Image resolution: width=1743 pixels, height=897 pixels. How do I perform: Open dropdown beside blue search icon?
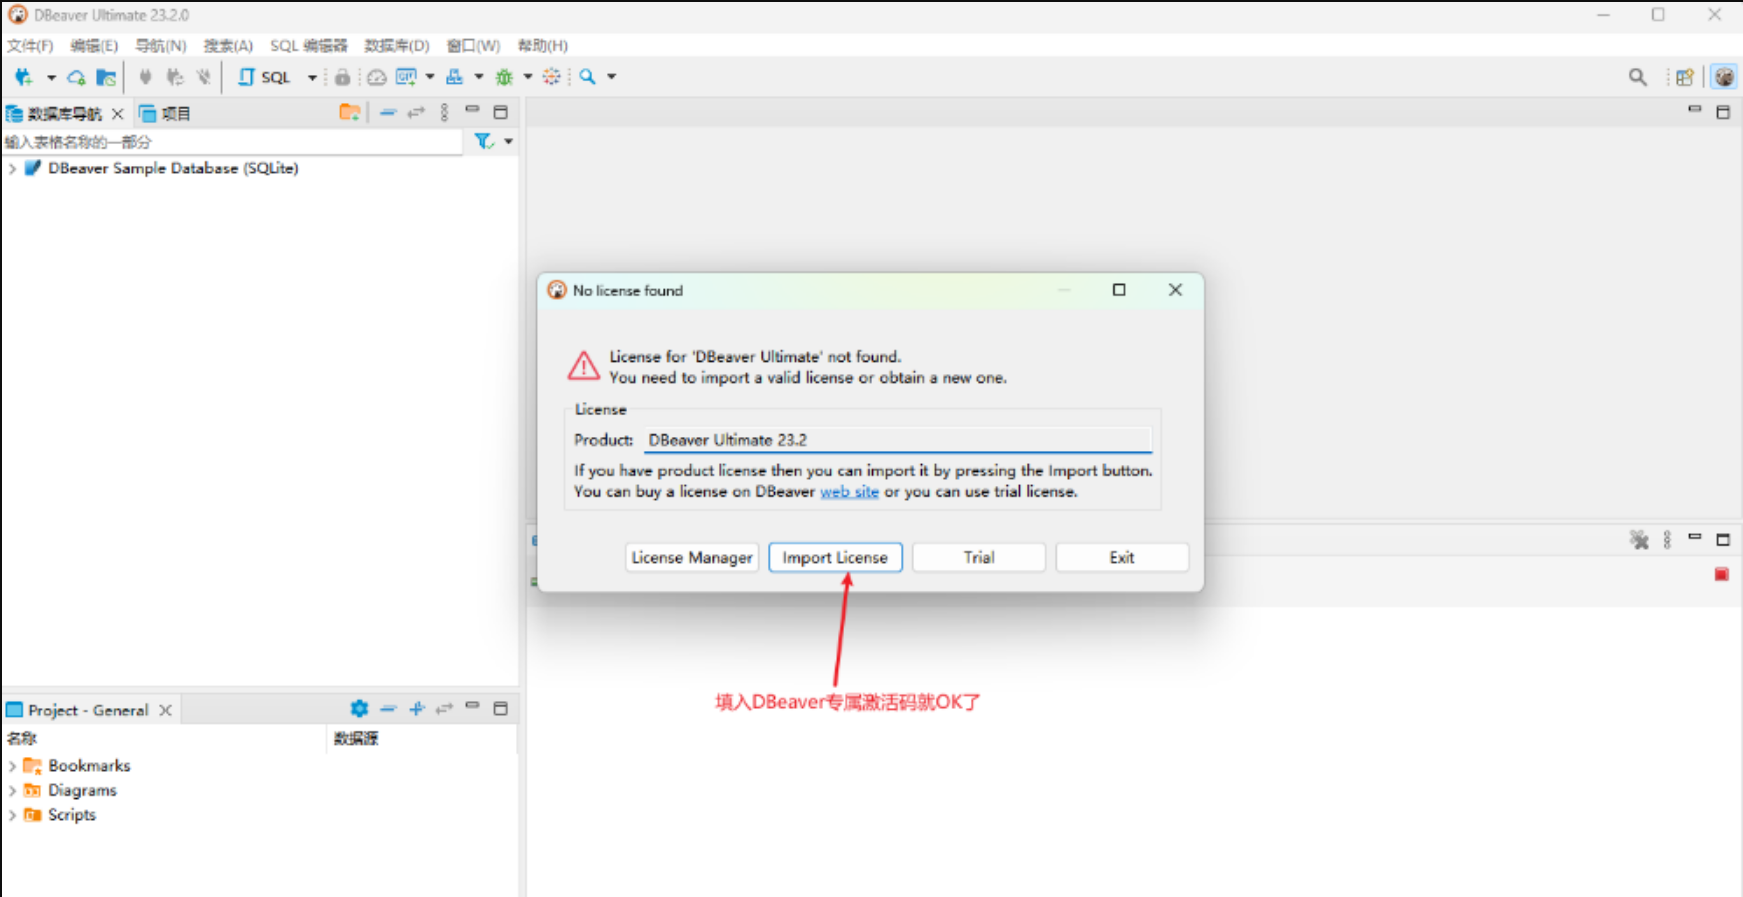point(612,77)
